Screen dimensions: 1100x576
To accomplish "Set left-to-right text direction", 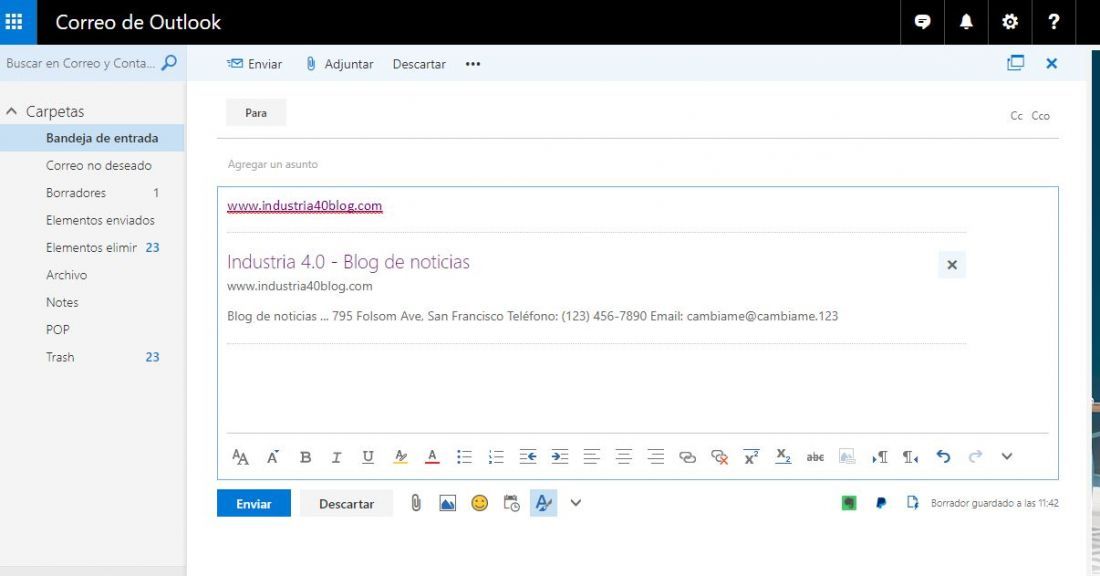I will point(879,457).
